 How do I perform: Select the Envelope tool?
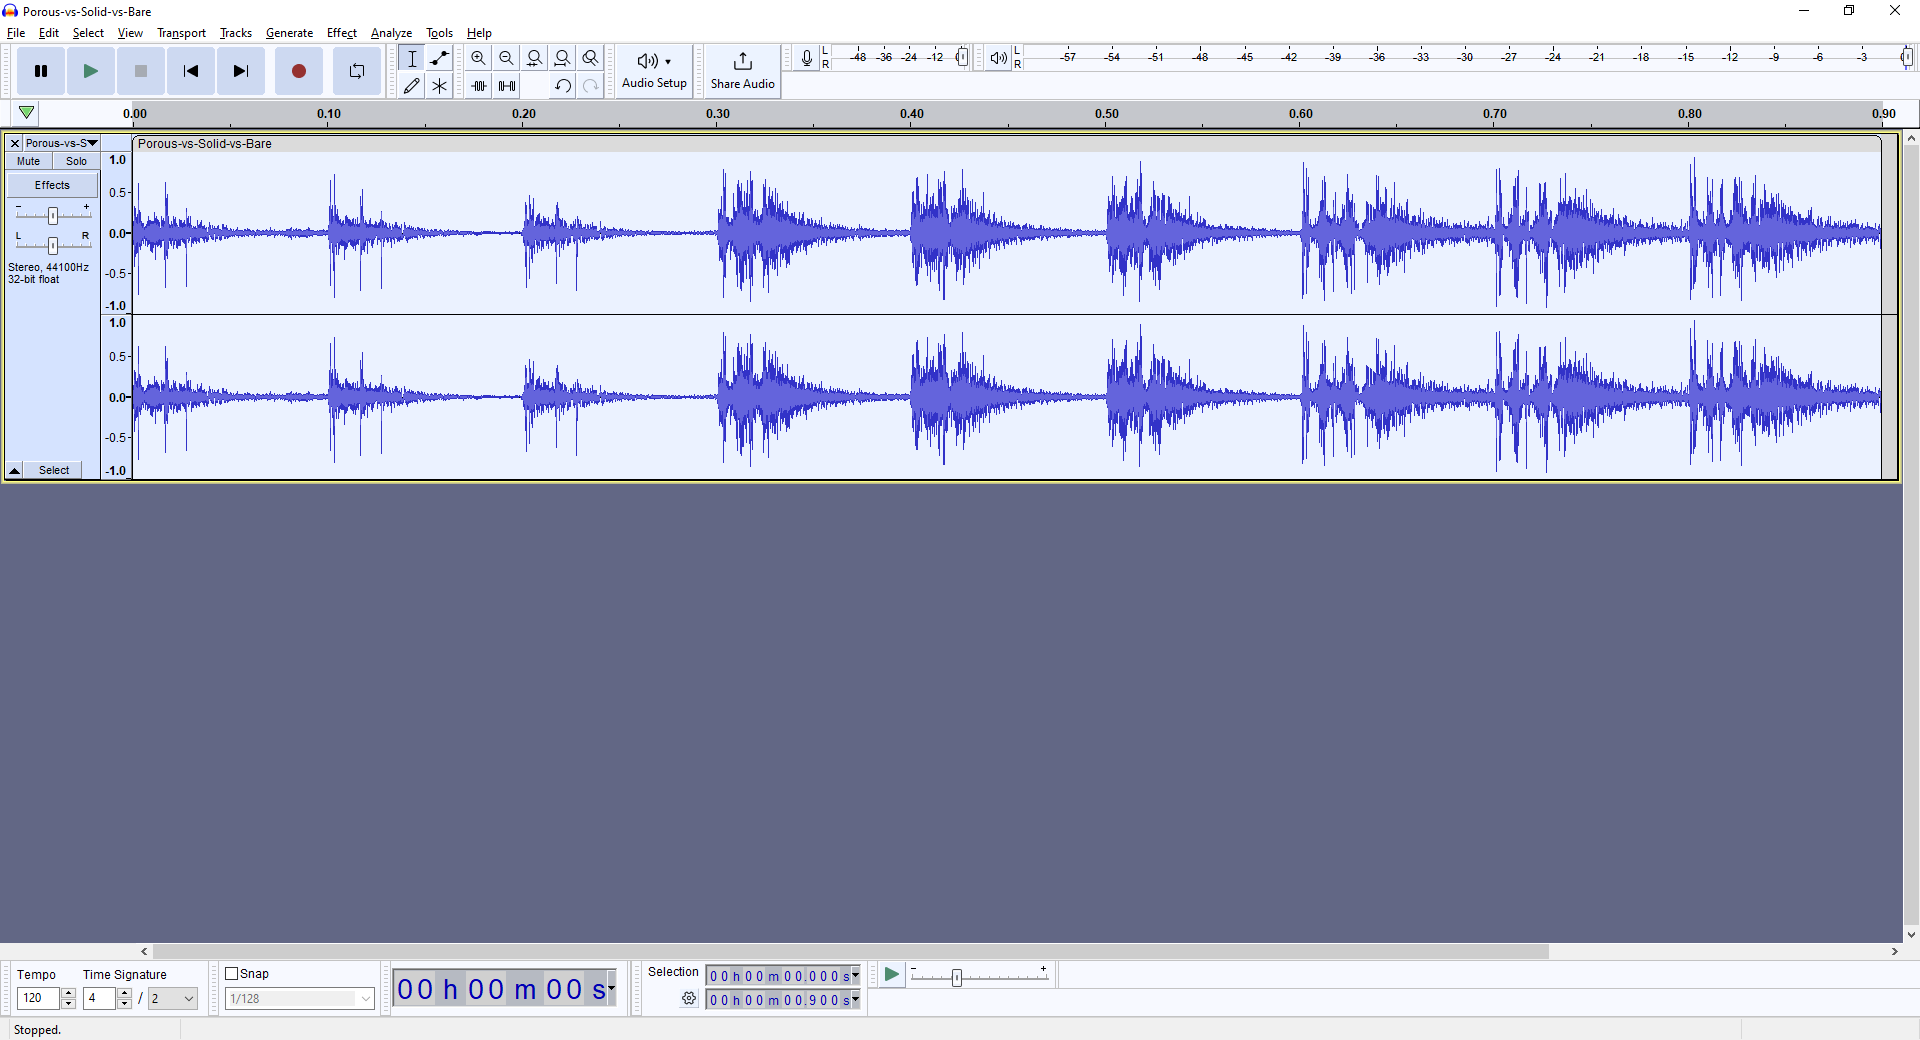click(439, 58)
